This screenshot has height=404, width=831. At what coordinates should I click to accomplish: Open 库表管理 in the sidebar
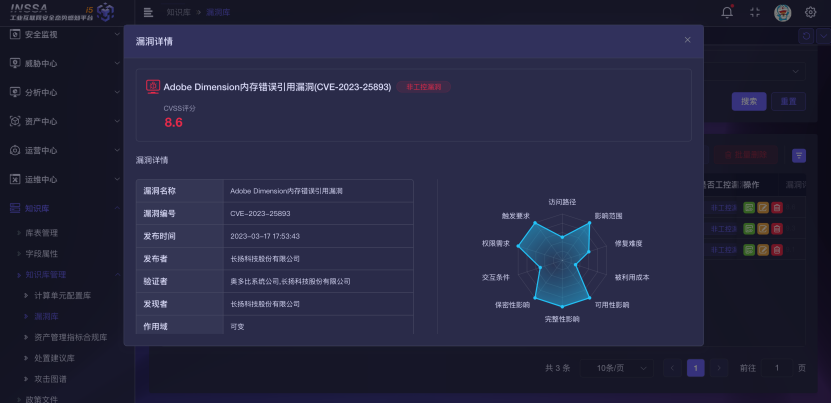[x=42, y=233]
